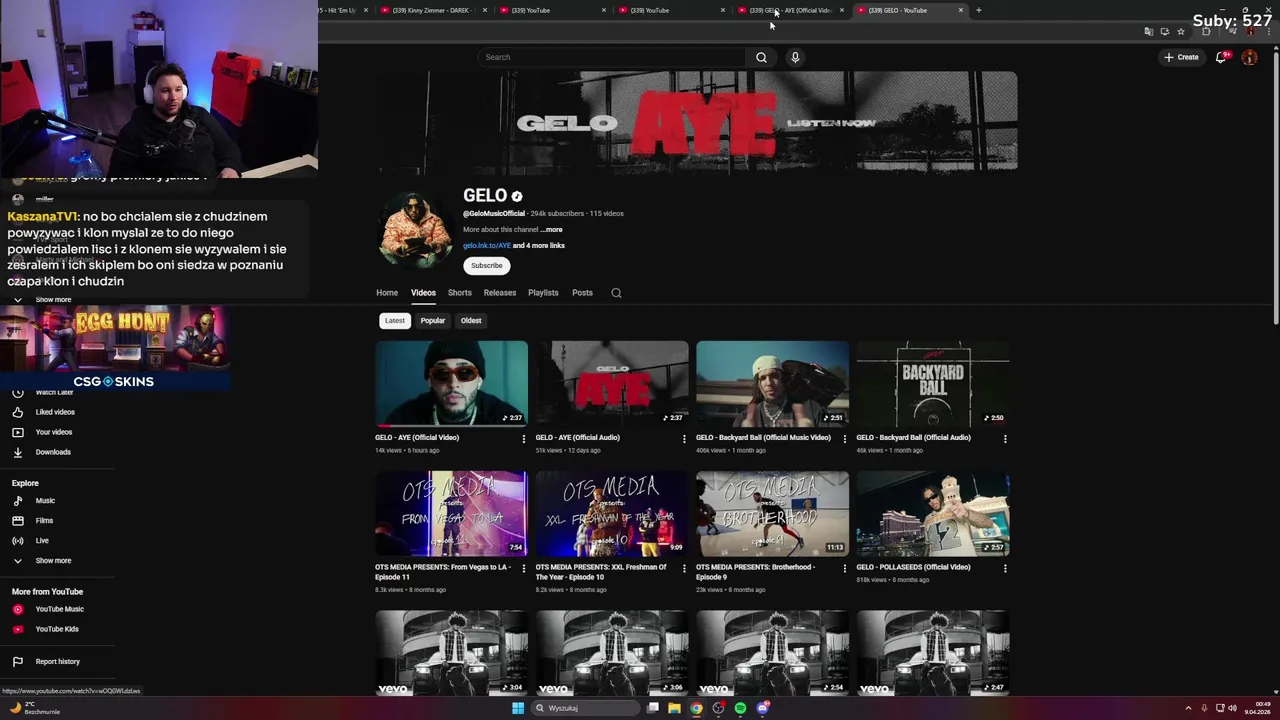Open the account avatar menu
The width and height of the screenshot is (1280, 720).
pyautogui.click(x=1249, y=57)
